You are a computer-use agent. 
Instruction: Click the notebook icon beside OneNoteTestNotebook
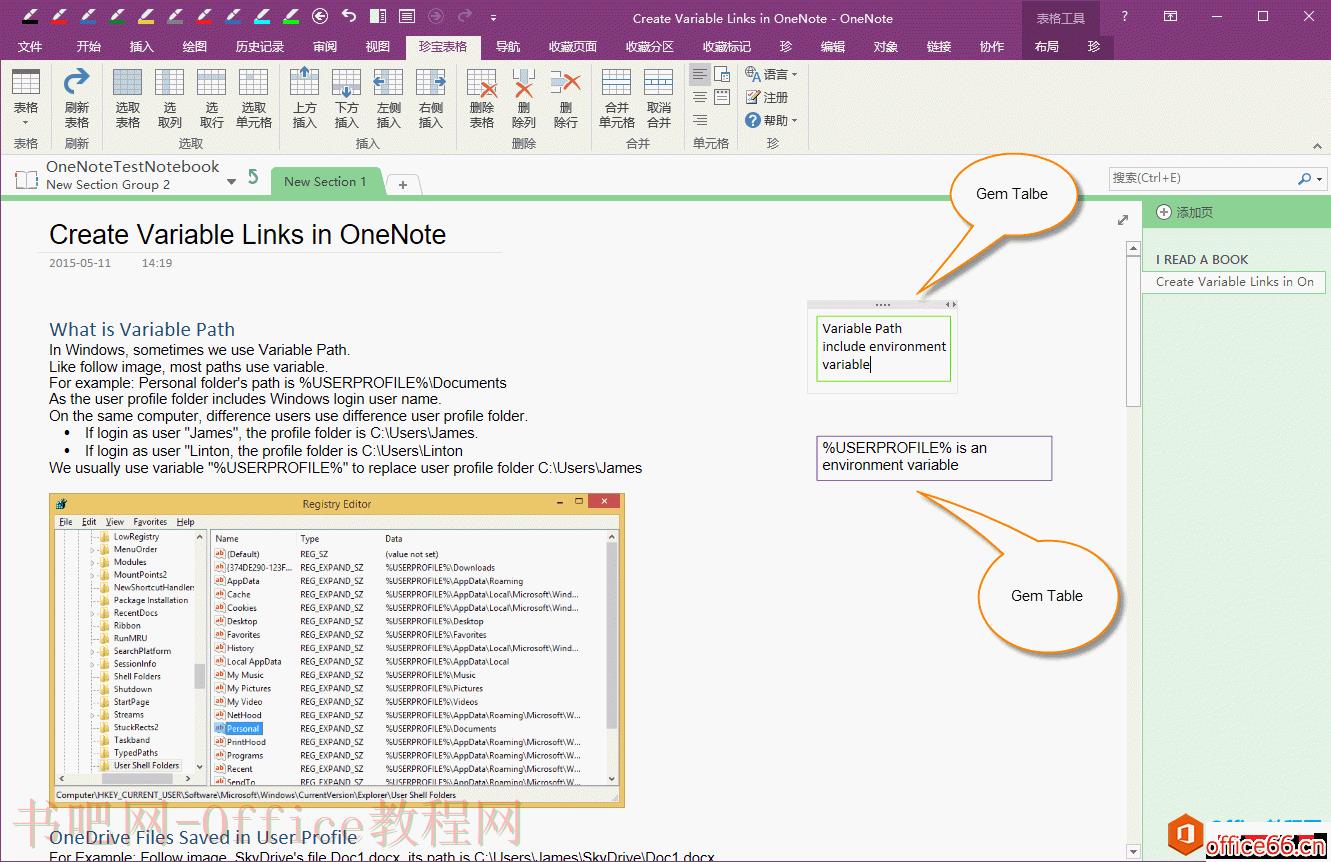pos(26,179)
